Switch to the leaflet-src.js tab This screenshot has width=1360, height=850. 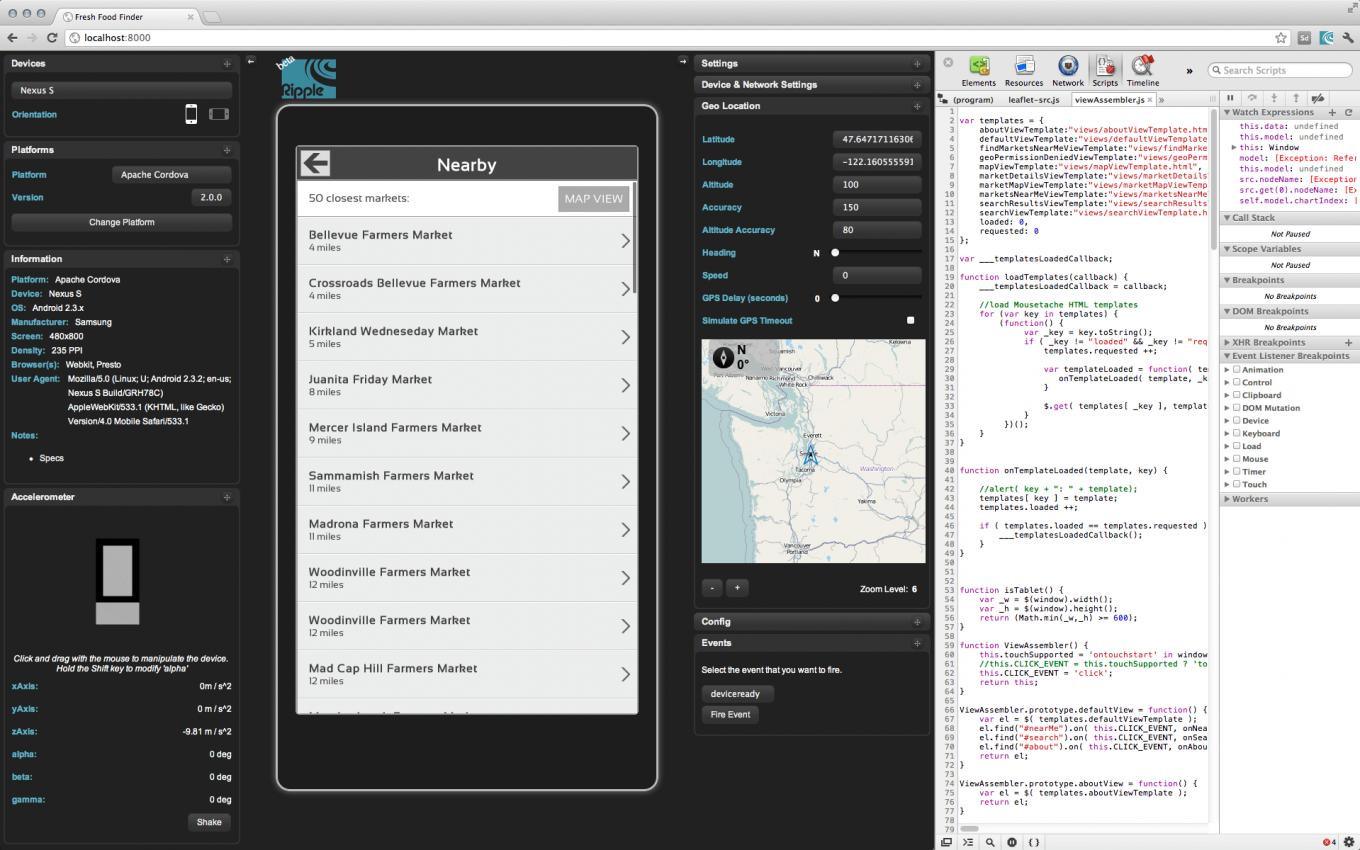pos(1034,100)
